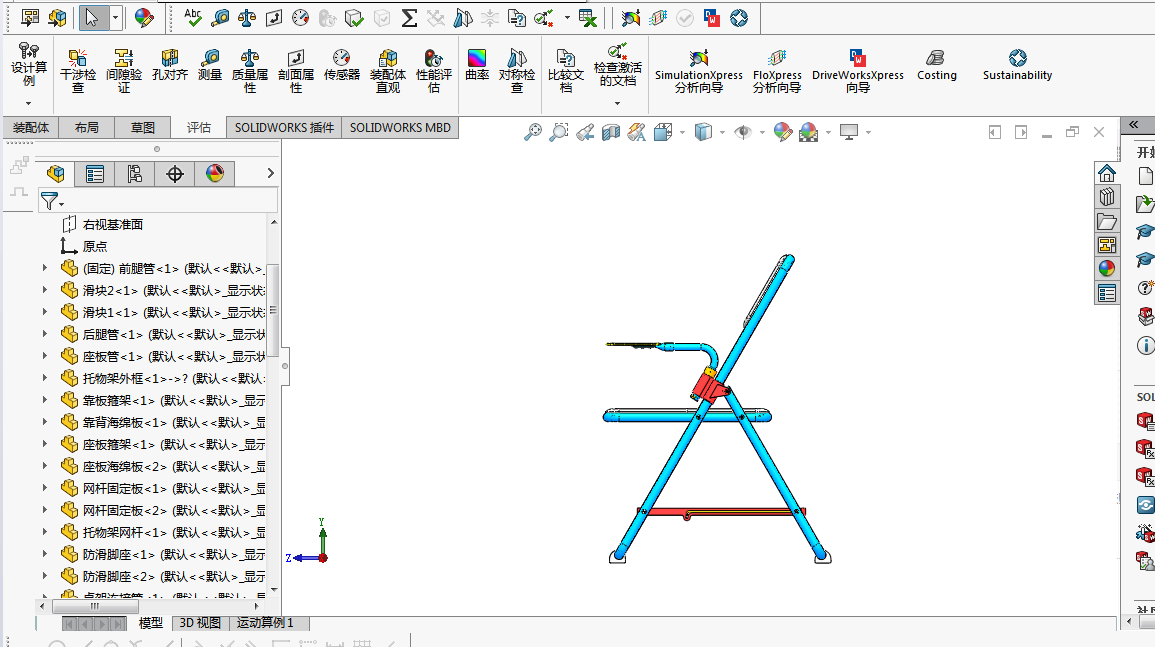Viewport: 1155px width, 647px height.
Task: Open the tree filter dropdown
Action: pos(52,200)
